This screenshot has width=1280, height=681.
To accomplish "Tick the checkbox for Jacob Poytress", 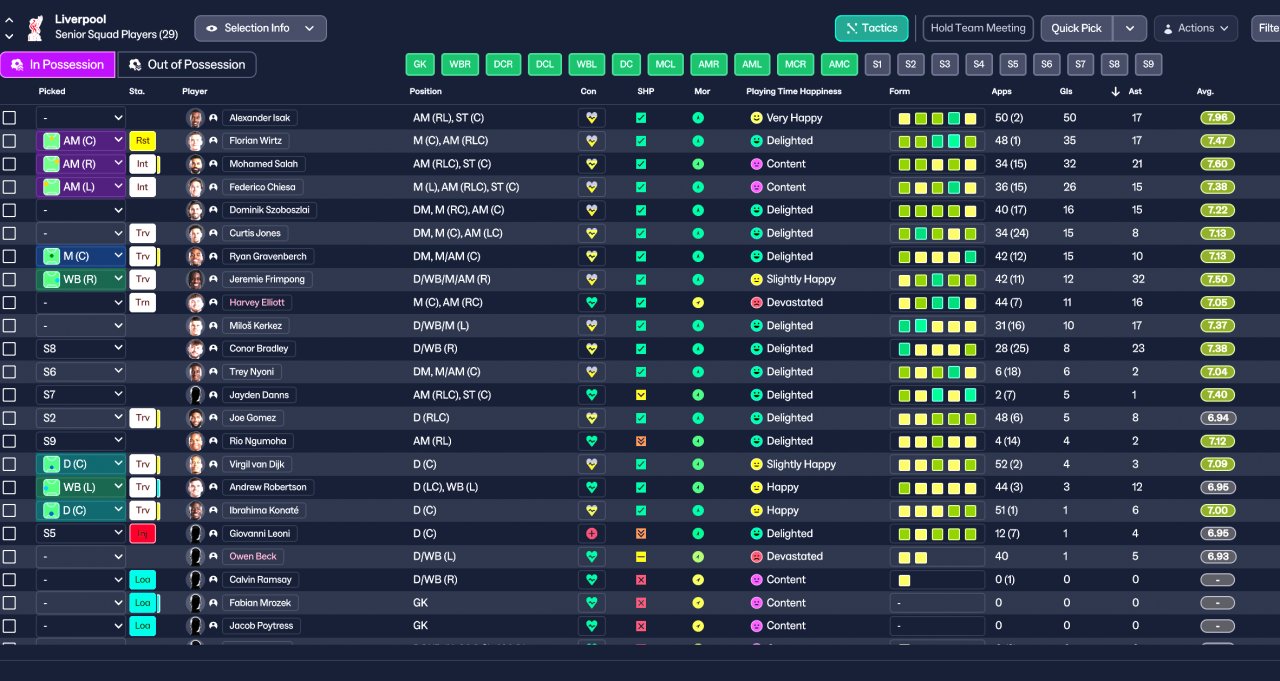I will [9, 626].
